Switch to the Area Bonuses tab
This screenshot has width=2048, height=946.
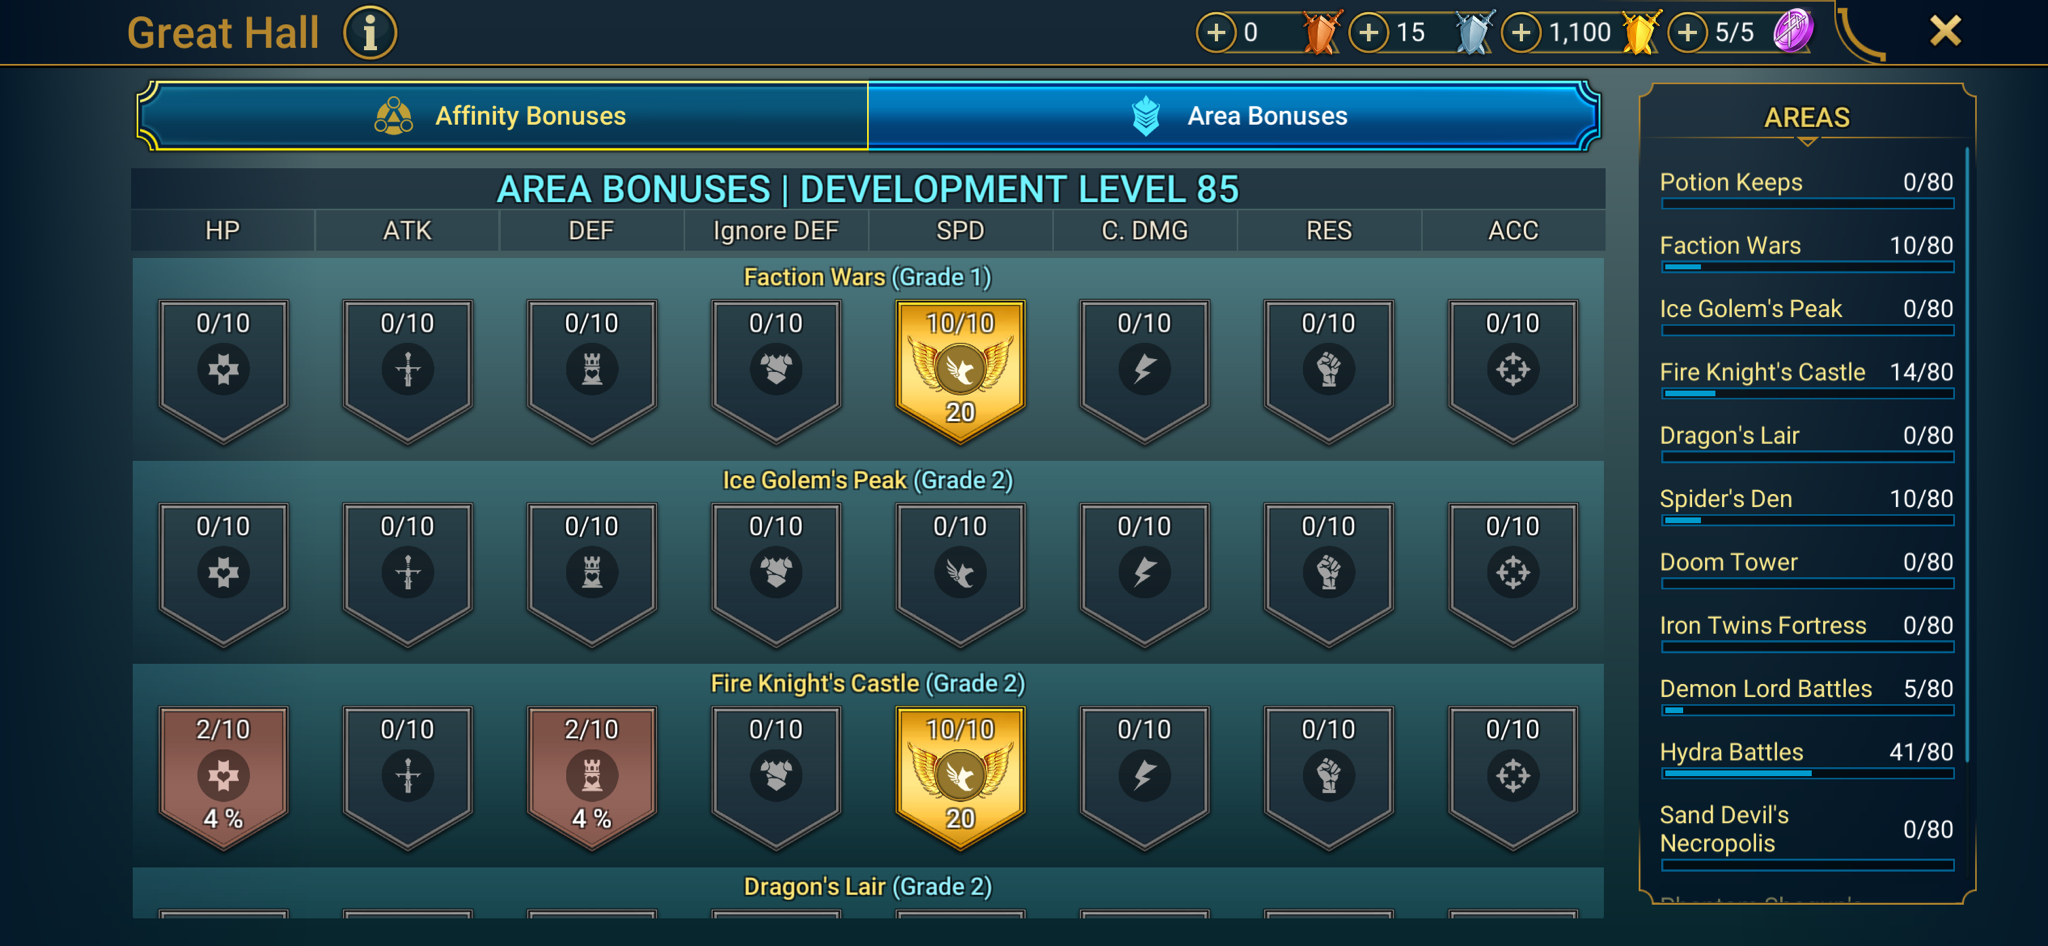point(1234,116)
